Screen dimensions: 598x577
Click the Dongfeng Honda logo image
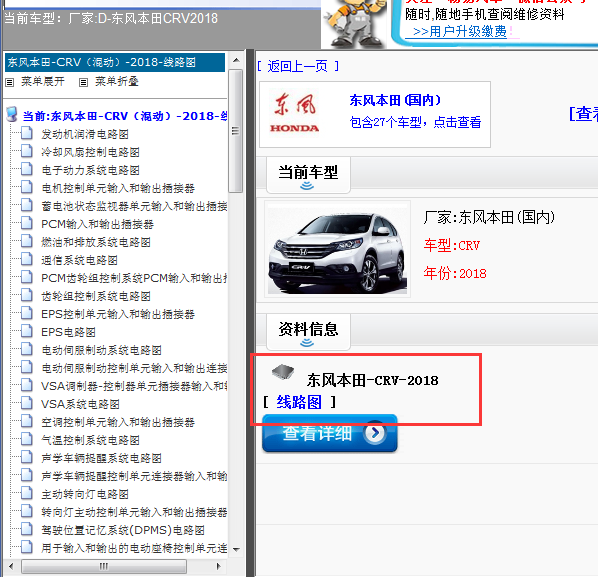[295, 113]
